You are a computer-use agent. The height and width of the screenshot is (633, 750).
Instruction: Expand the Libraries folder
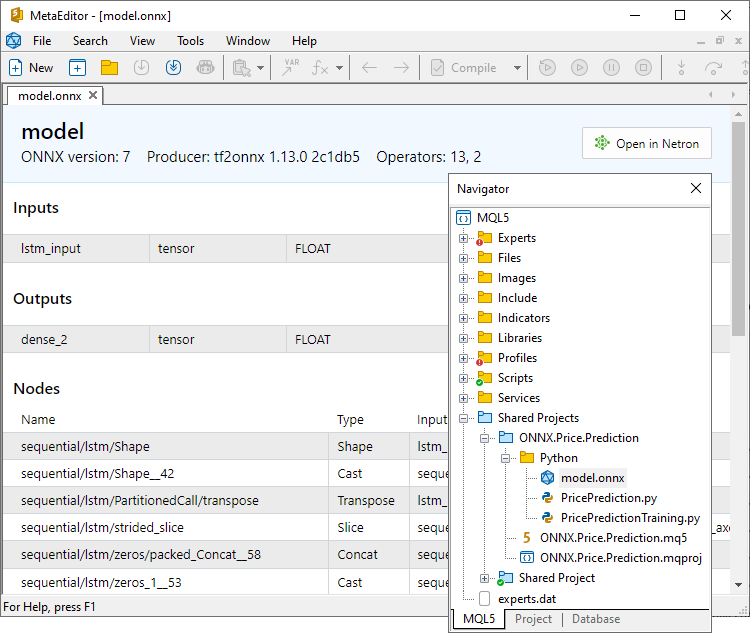[463, 338]
